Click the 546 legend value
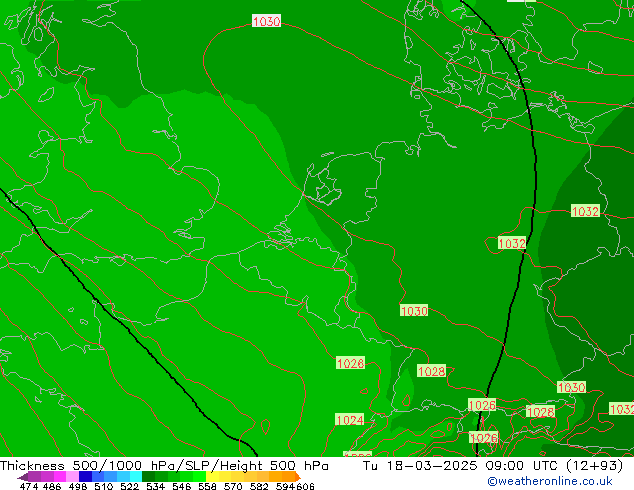The image size is (634, 490). pos(181,486)
